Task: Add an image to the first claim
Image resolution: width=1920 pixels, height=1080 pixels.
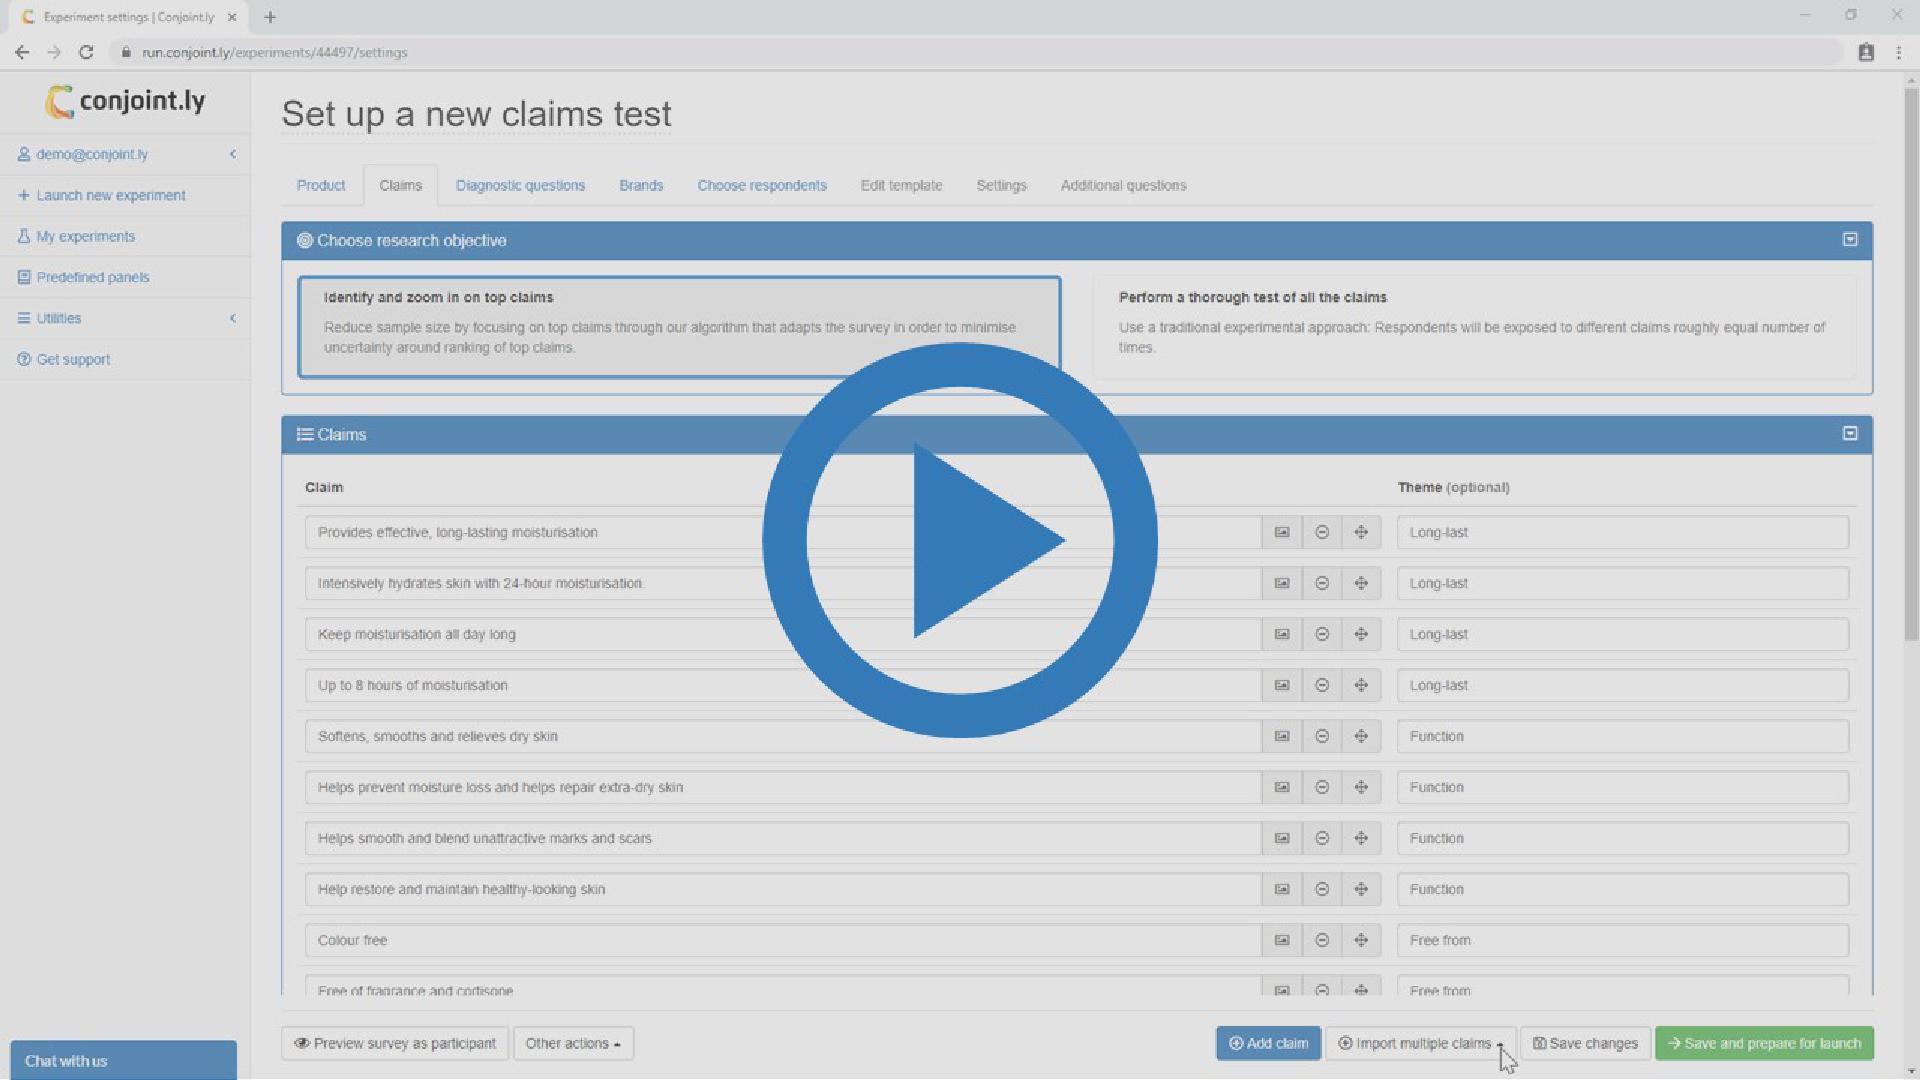Action: click(1281, 532)
